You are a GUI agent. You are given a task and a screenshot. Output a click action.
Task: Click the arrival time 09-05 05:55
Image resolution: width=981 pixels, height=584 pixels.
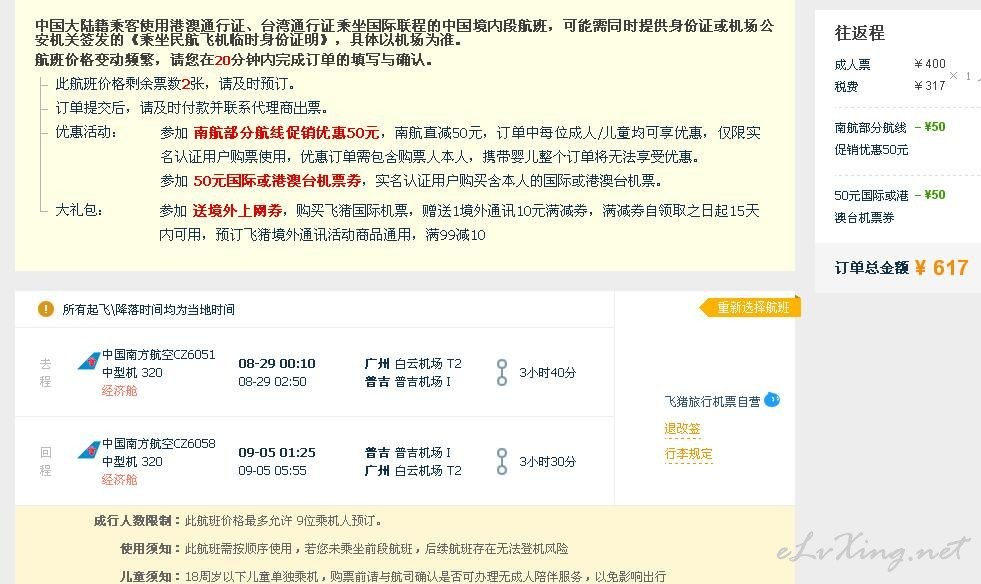tap(272, 471)
